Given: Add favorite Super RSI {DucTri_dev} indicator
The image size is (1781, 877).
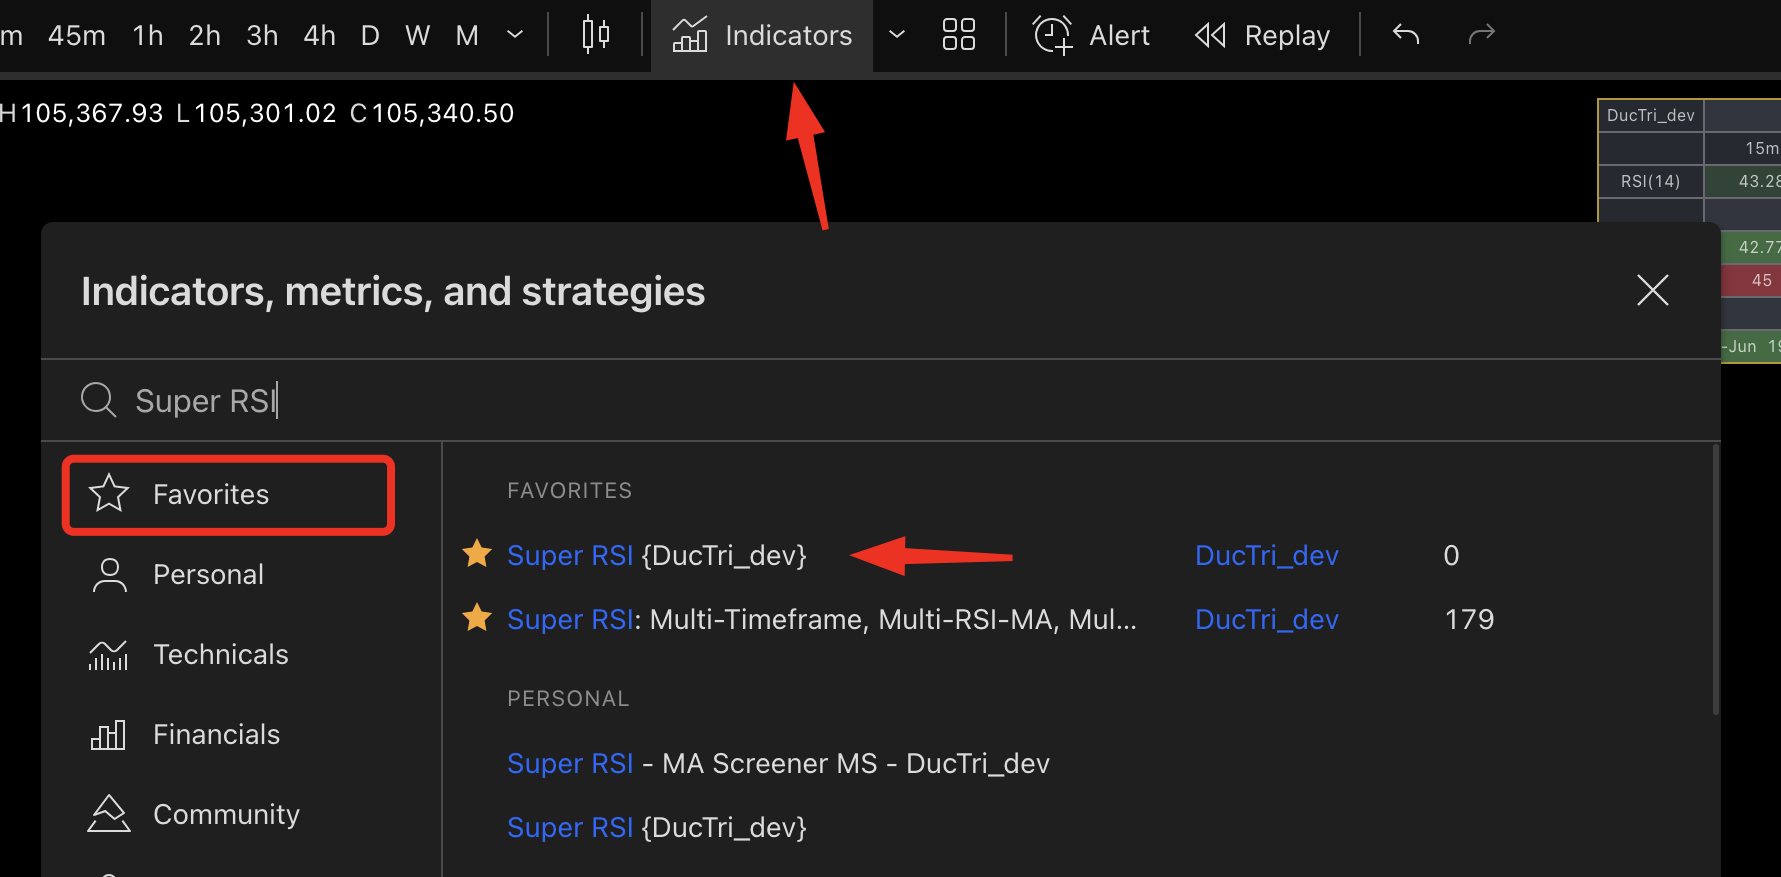Looking at the screenshot, I should 656,555.
